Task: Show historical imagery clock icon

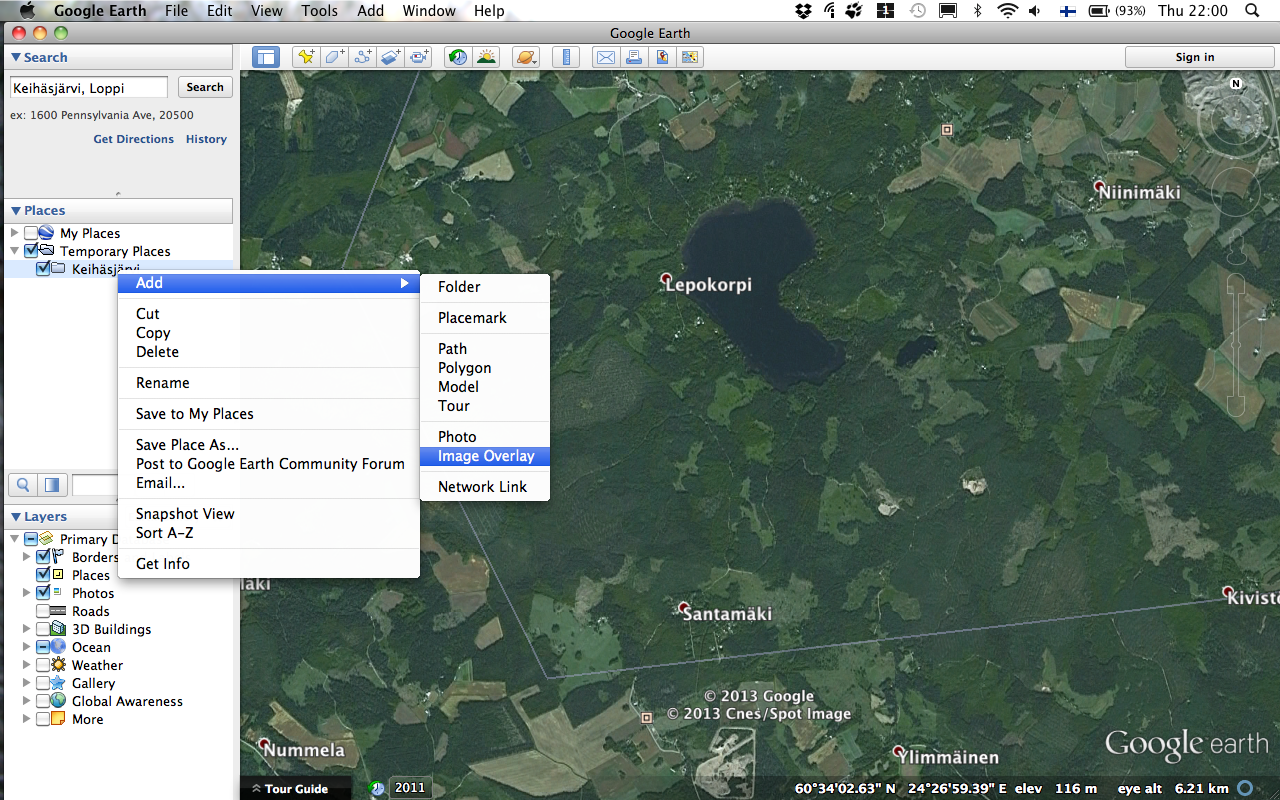Action: [x=458, y=57]
